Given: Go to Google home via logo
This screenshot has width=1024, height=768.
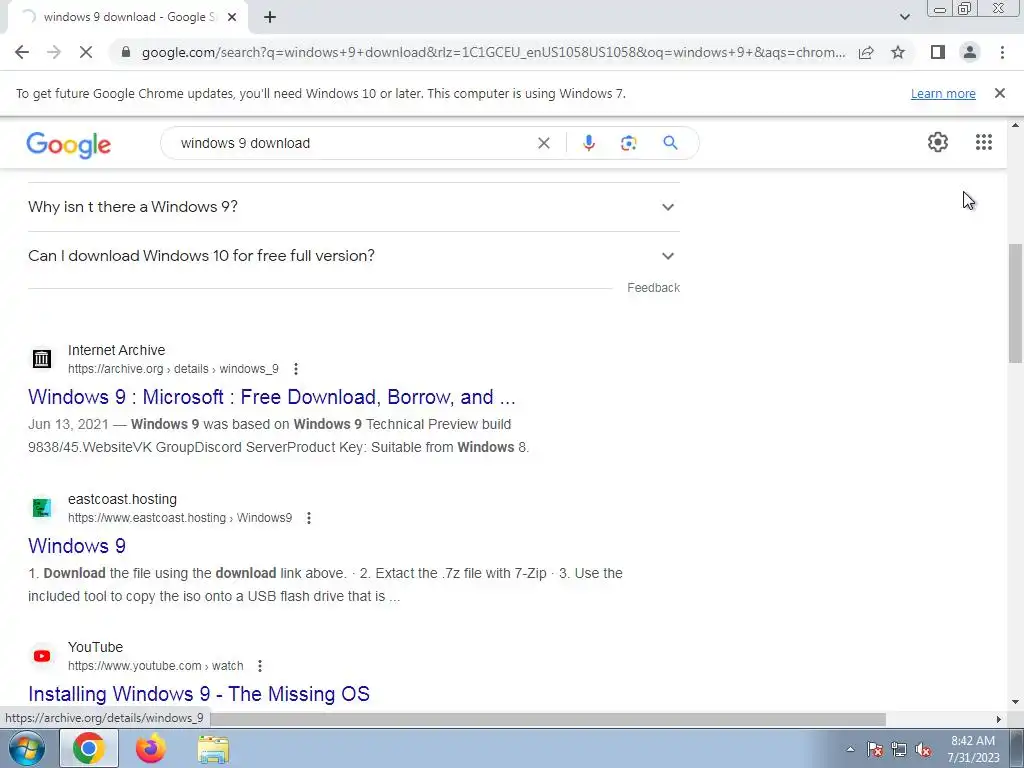Looking at the screenshot, I should [x=69, y=144].
